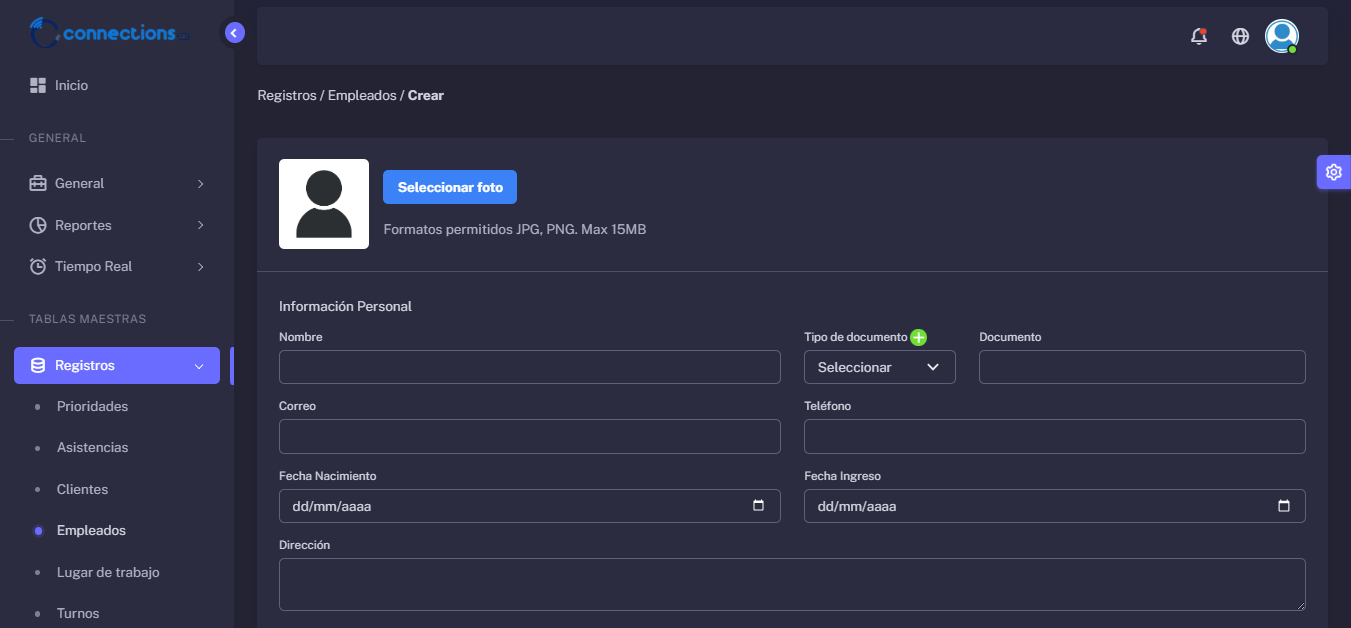Screen dimensions: 1351x628
Task: Collapse the Registros submenu chevron
Action: click(198, 366)
